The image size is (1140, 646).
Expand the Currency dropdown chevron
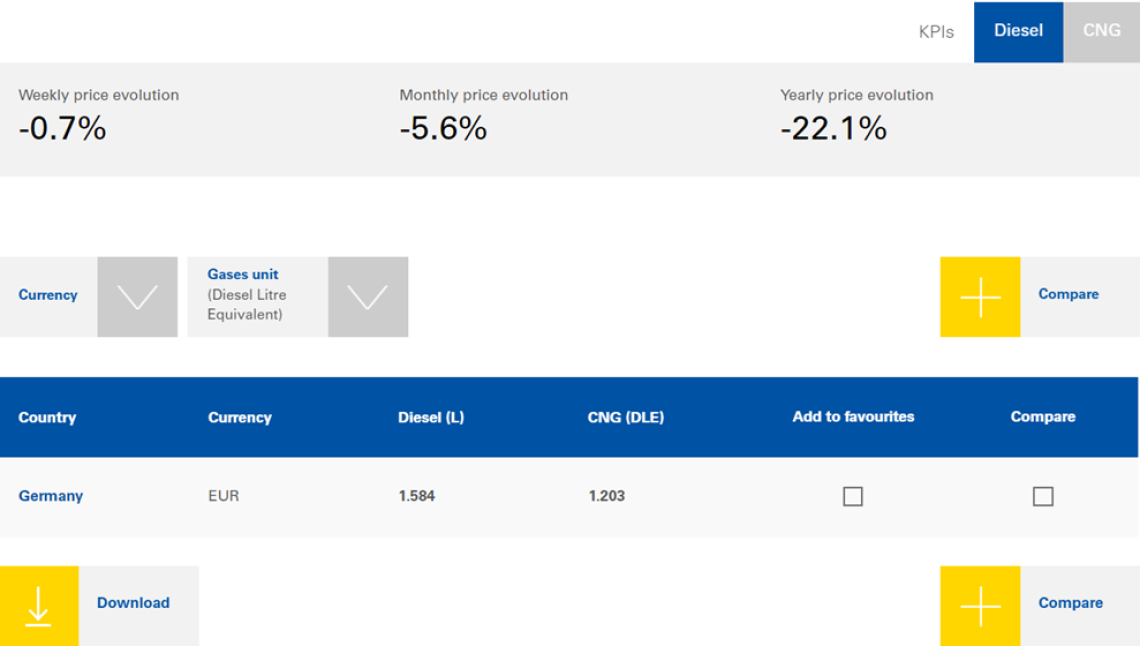(137, 297)
